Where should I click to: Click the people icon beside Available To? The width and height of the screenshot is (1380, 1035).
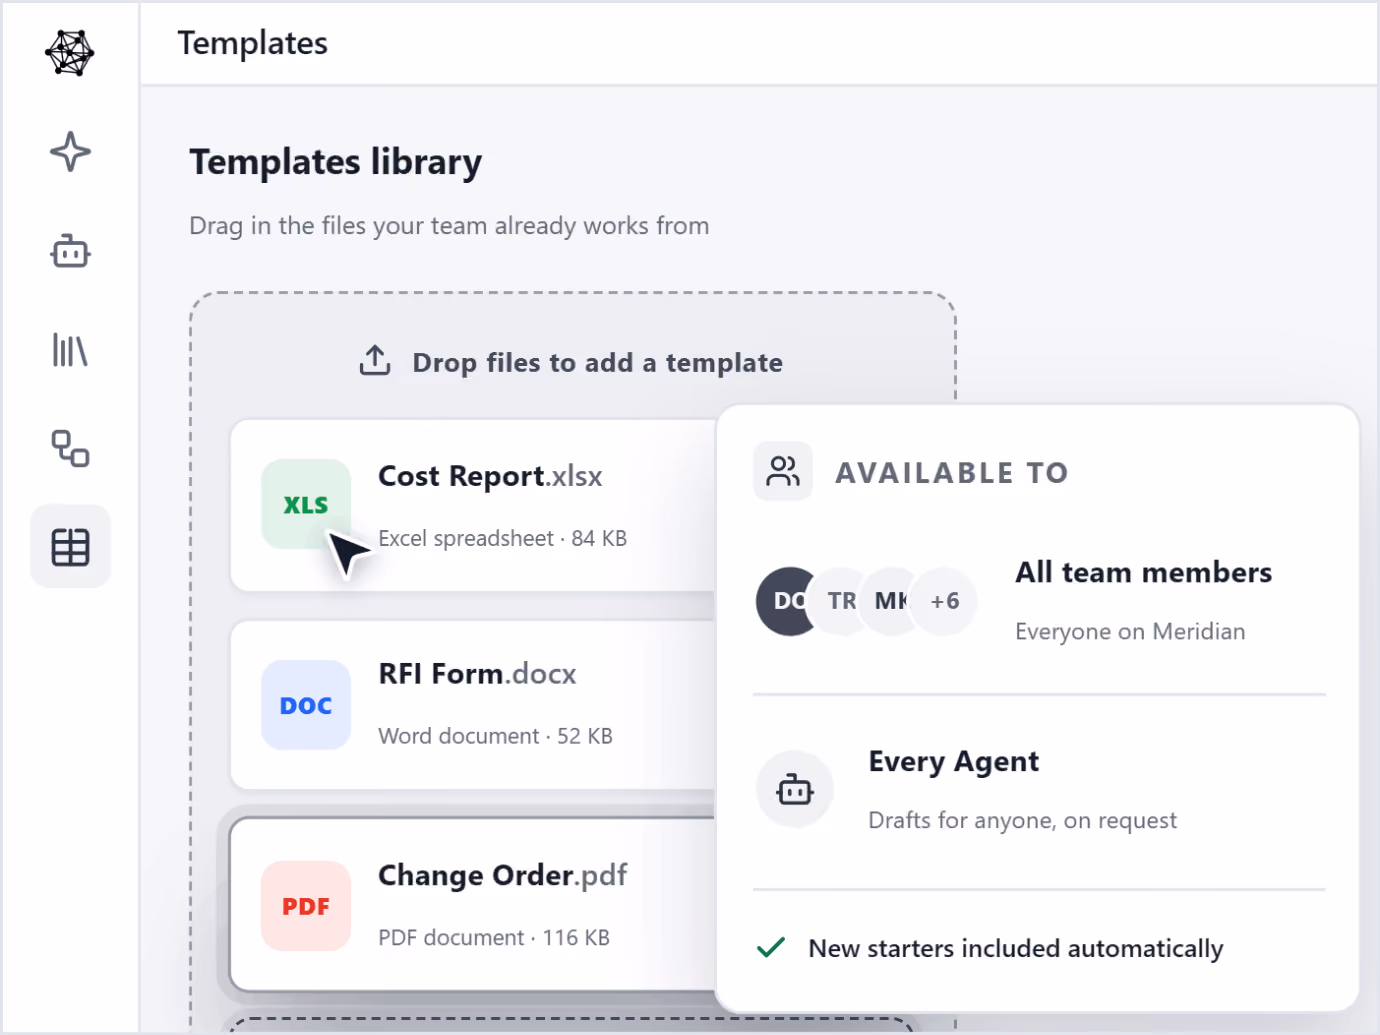point(783,471)
